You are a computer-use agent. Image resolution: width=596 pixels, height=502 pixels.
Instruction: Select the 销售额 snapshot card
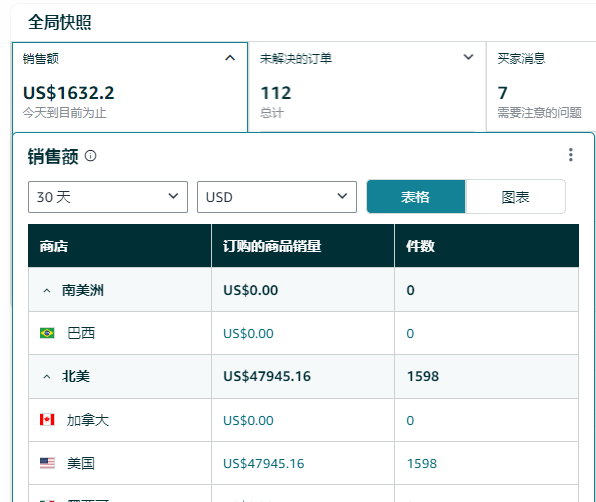[x=130, y=87]
